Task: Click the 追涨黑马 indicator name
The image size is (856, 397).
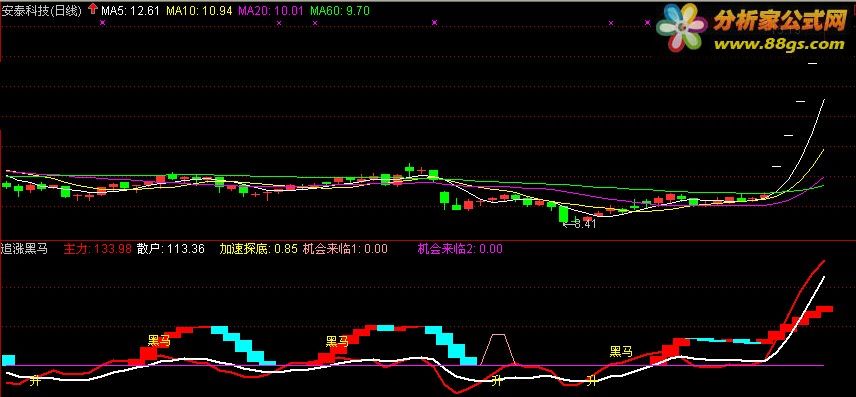Action: click(25, 249)
